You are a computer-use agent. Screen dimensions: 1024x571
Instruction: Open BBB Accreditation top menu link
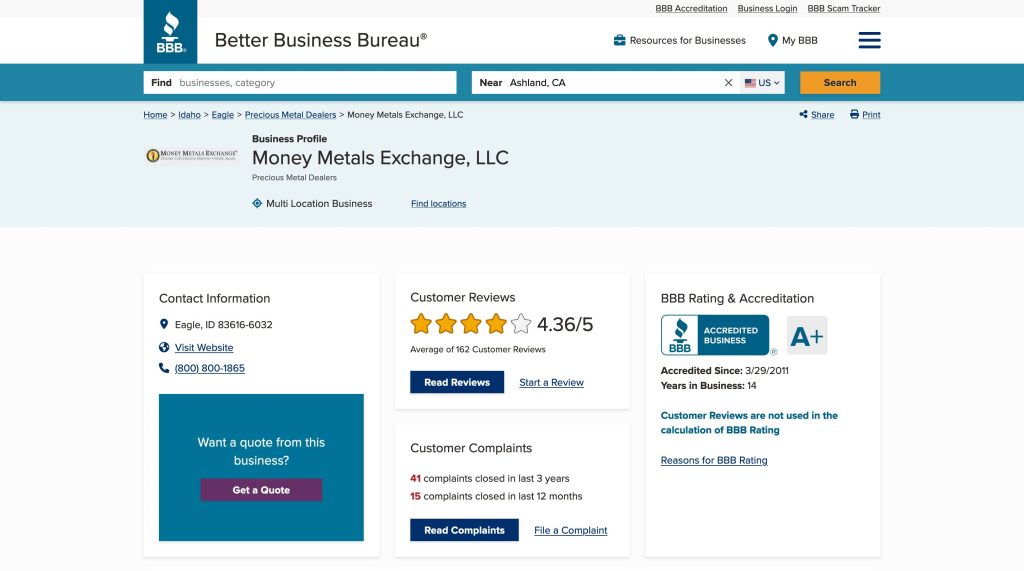(691, 8)
